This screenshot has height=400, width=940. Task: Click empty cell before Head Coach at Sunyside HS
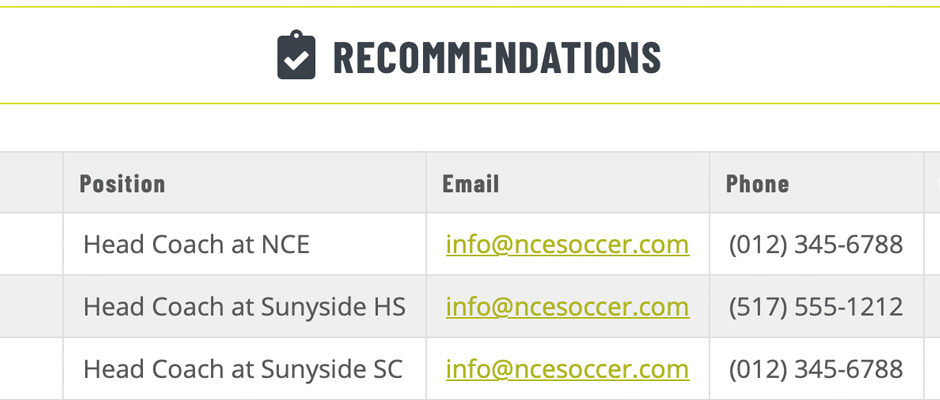[x=31, y=306]
